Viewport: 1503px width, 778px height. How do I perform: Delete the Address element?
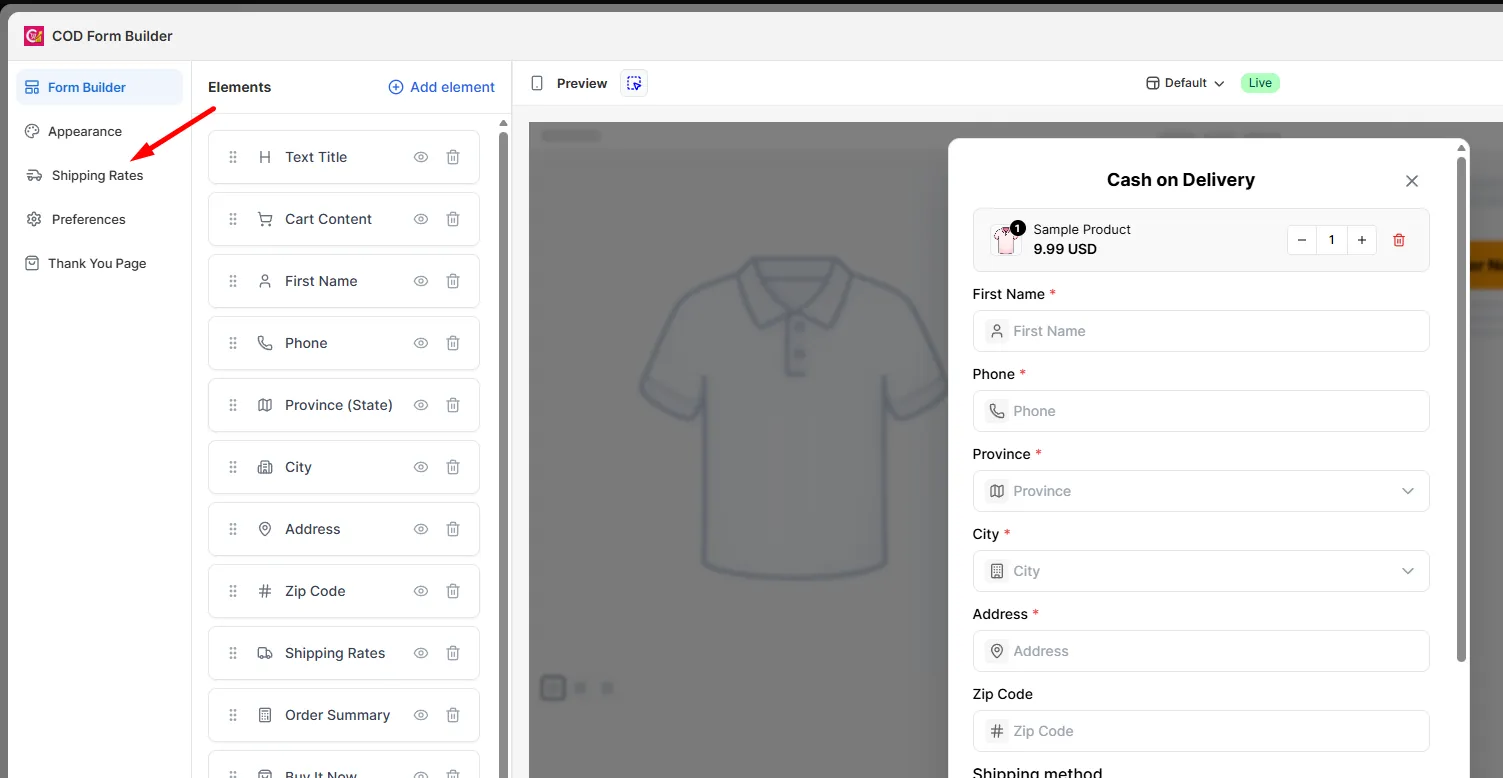tap(453, 529)
